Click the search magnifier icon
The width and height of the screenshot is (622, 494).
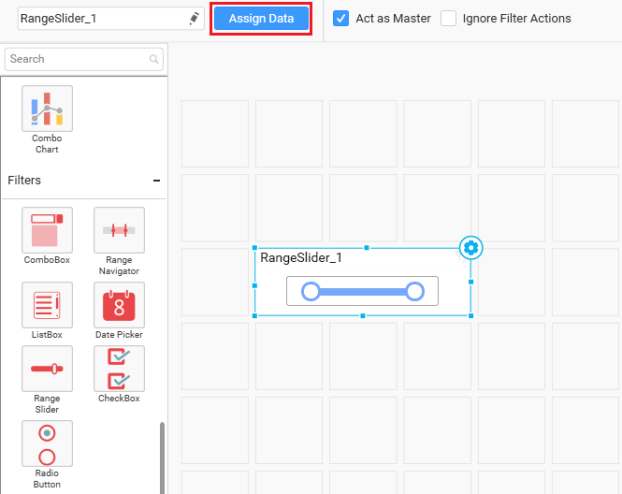[154, 59]
